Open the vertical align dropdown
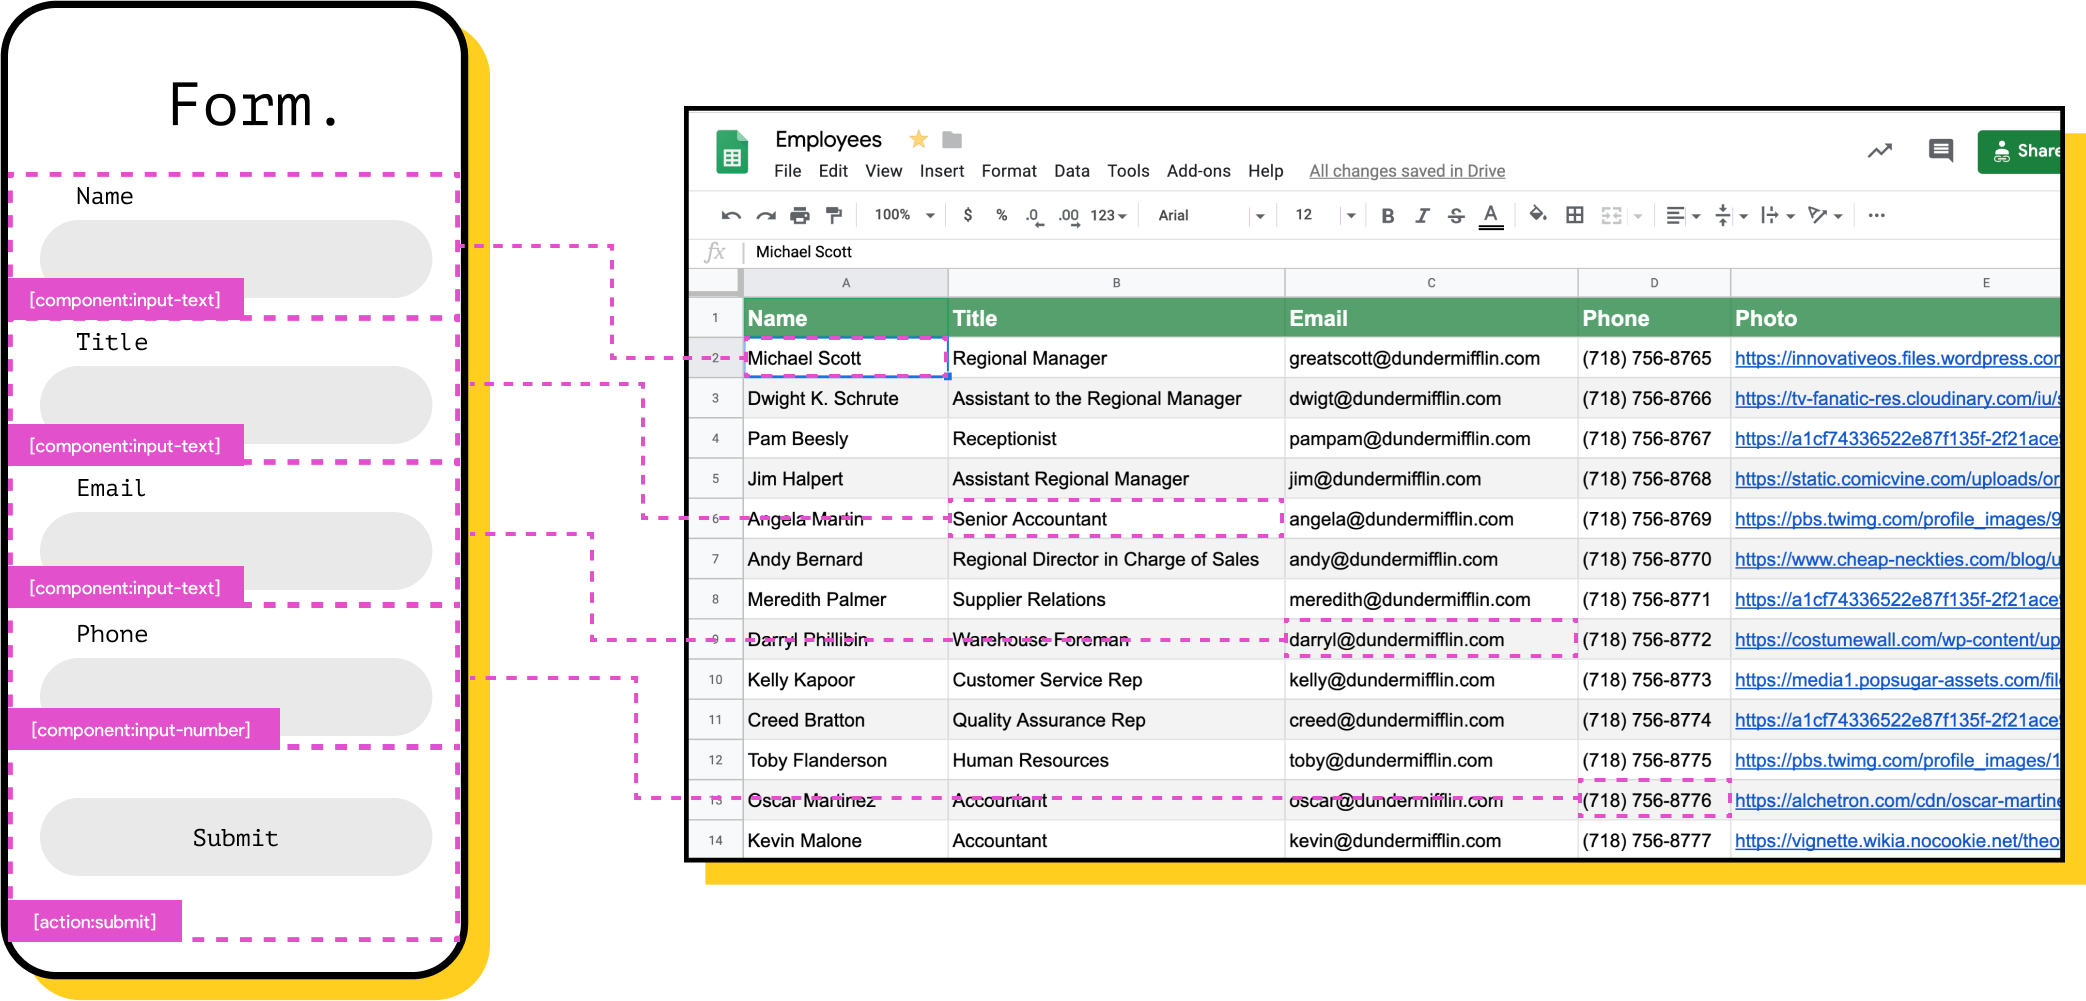This screenshot has height=1001, width=2086. point(1731,215)
